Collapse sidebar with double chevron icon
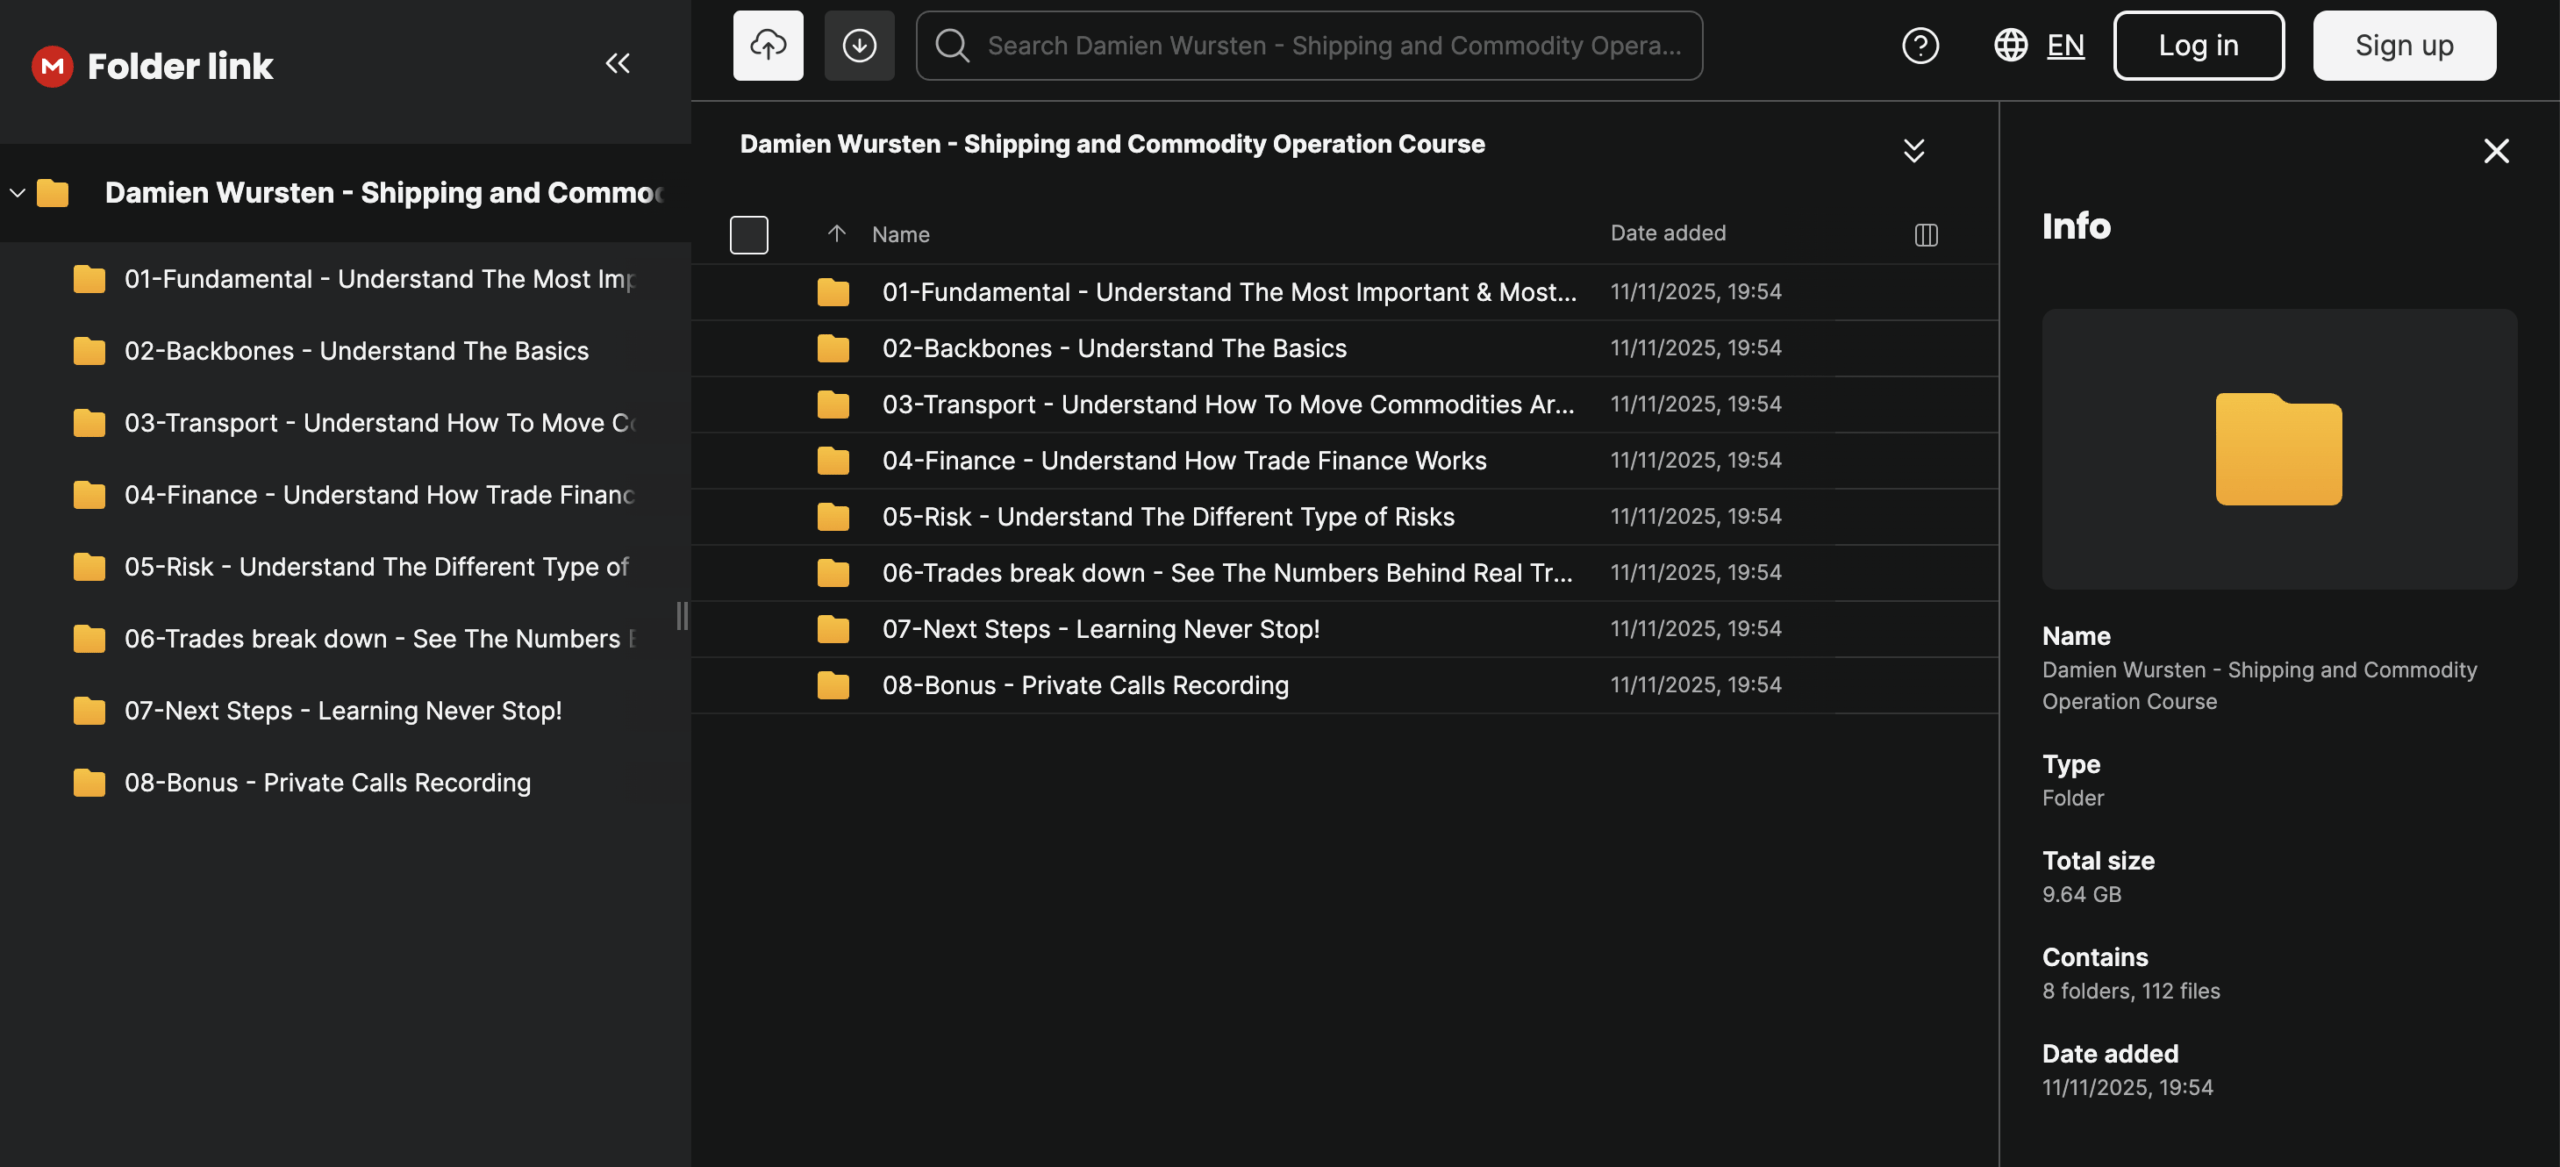Image resolution: width=2560 pixels, height=1167 pixels. (617, 64)
